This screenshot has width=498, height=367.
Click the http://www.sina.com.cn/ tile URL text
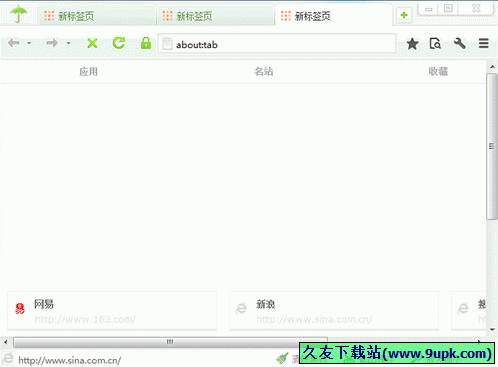coord(314,319)
